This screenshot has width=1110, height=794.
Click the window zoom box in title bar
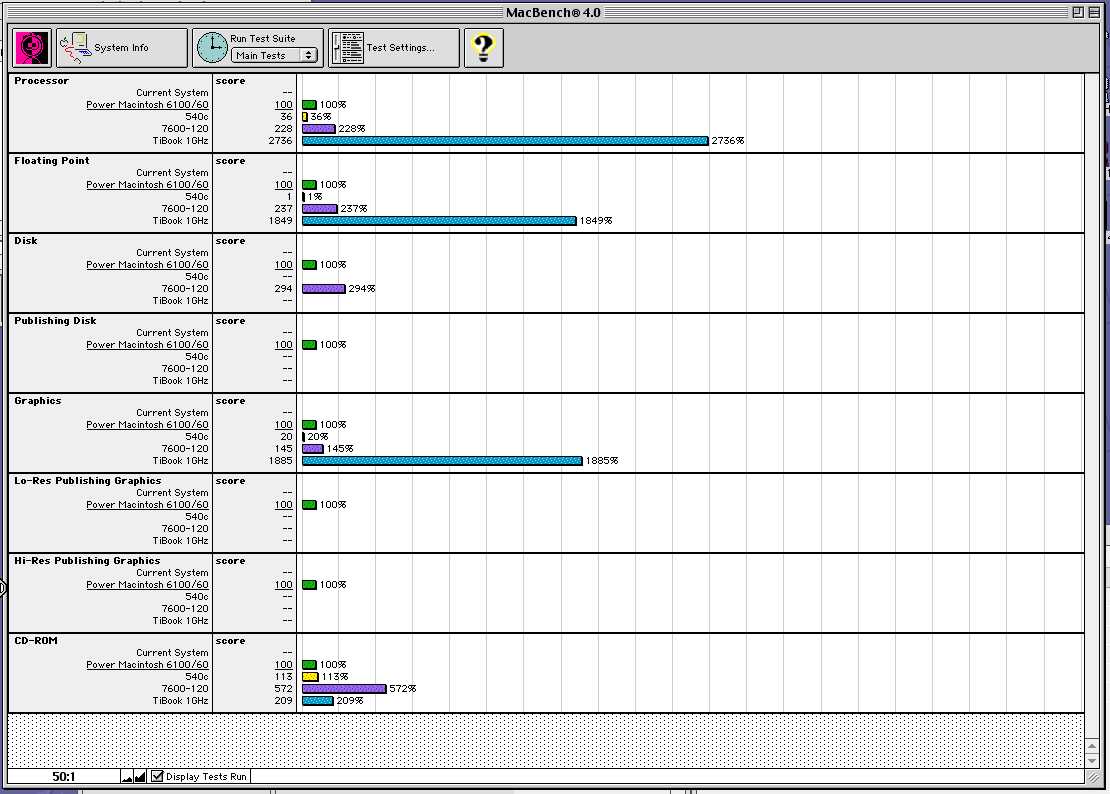1077,12
